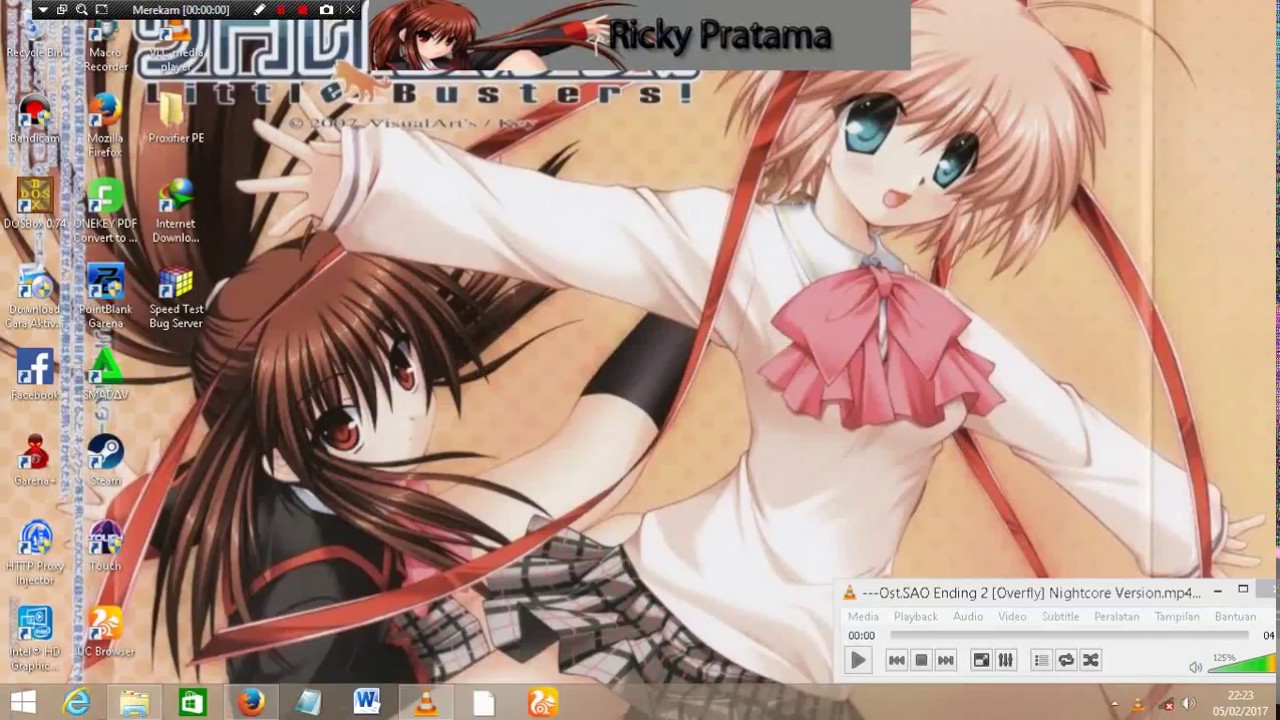Take a screenshot with camera icon

tap(327, 10)
